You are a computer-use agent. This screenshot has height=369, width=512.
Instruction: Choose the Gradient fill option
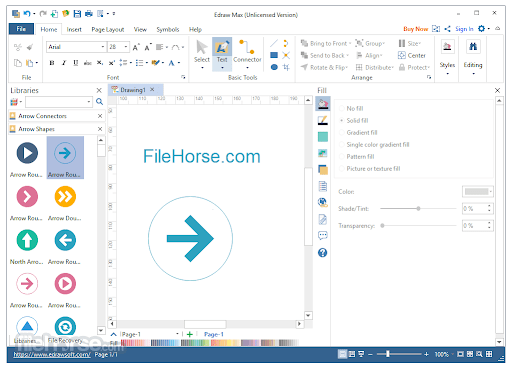(x=358, y=132)
